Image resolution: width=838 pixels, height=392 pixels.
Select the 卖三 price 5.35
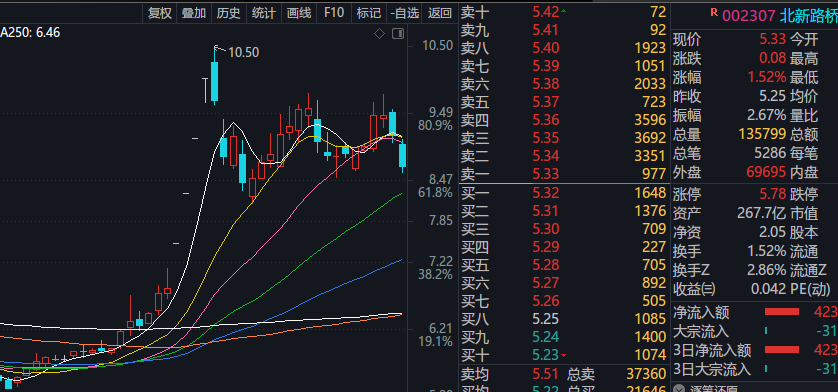(546, 138)
